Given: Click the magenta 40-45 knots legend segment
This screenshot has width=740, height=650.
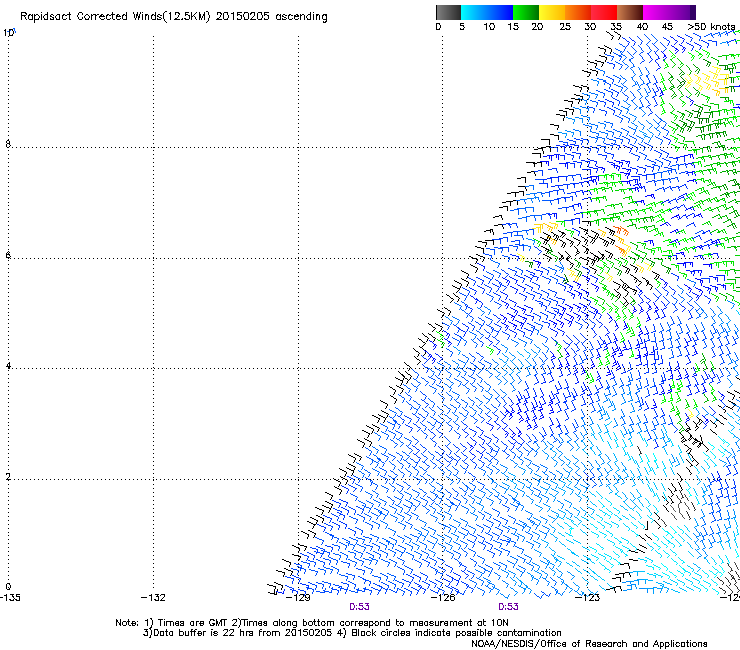Looking at the screenshot, I should (x=656, y=12).
